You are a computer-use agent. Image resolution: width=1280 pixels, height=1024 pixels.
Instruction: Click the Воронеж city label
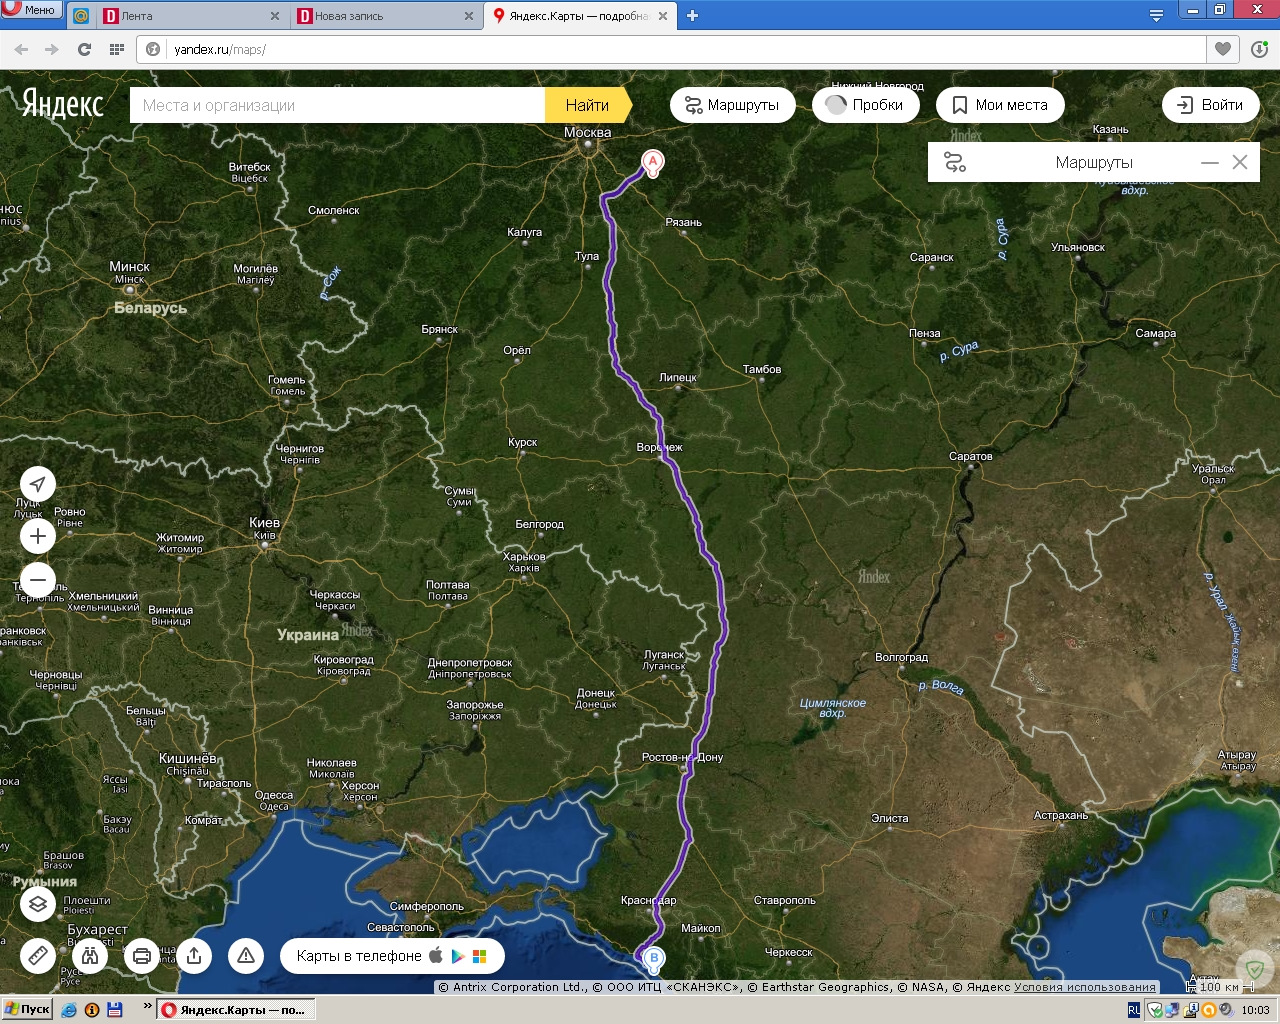[x=659, y=447]
